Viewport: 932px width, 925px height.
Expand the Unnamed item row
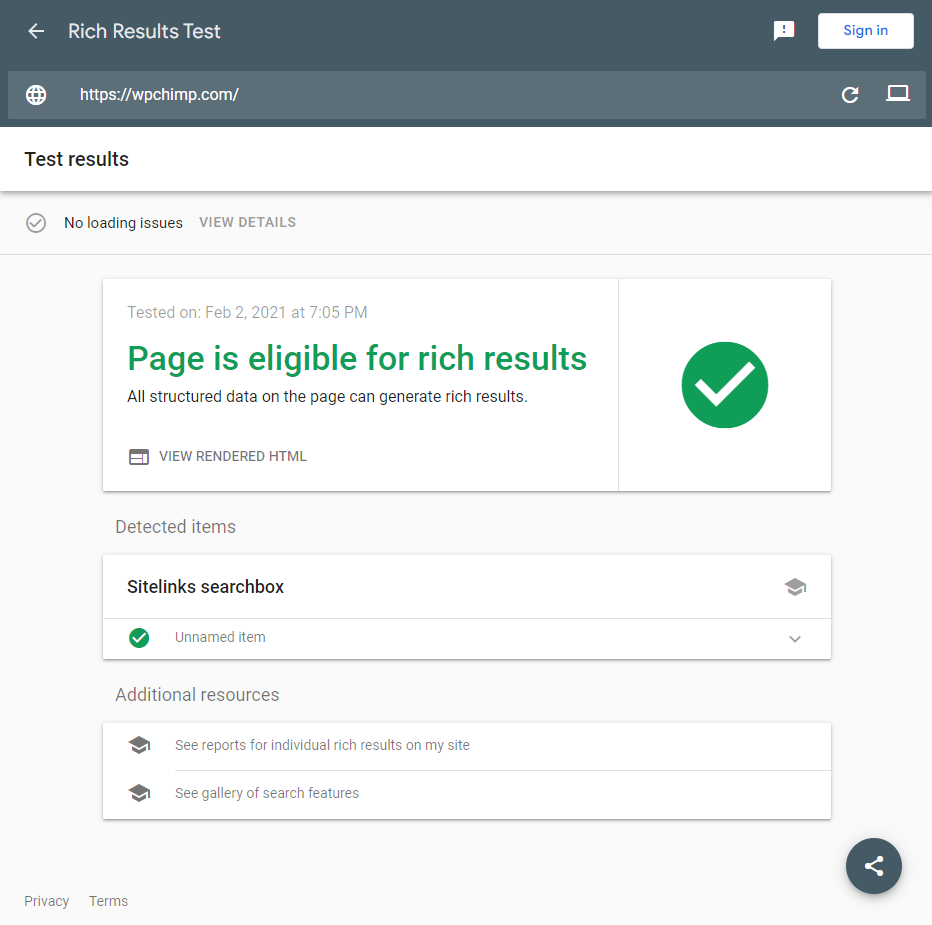467,638
